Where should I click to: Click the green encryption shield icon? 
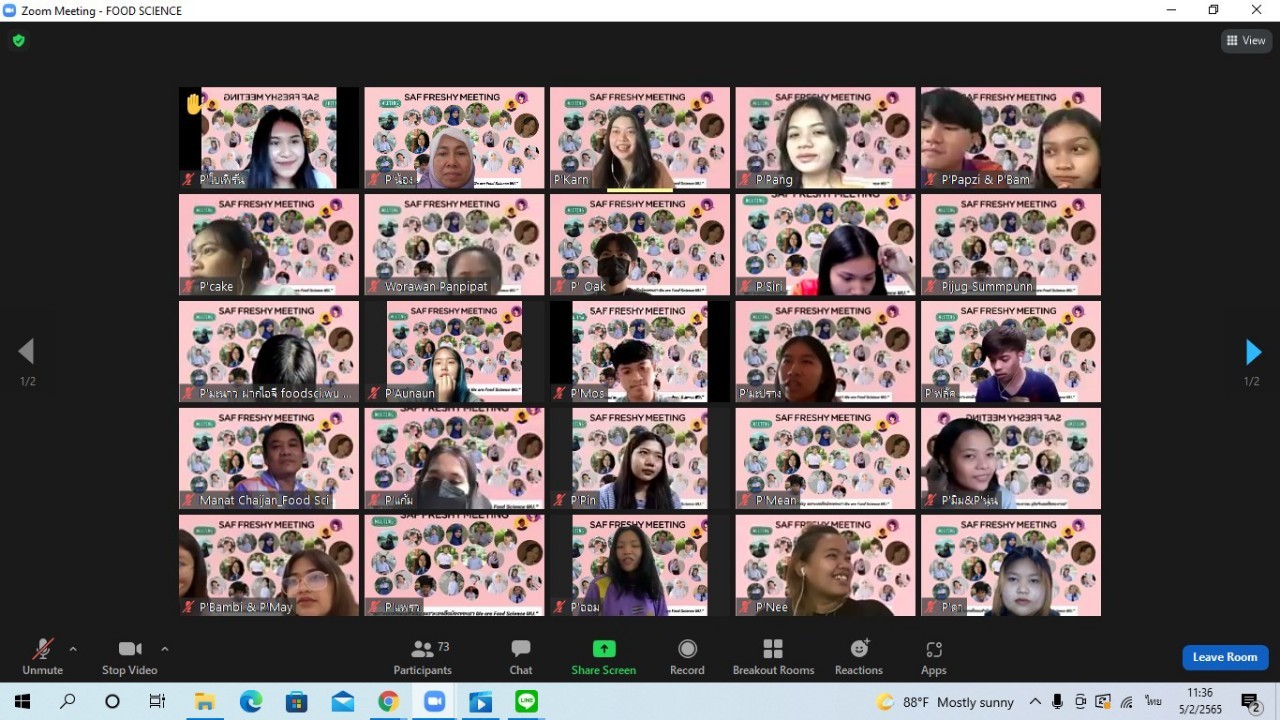click(18, 41)
